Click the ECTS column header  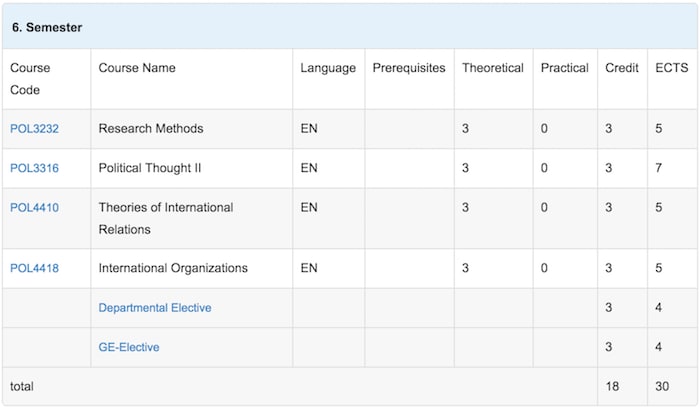coord(669,68)
